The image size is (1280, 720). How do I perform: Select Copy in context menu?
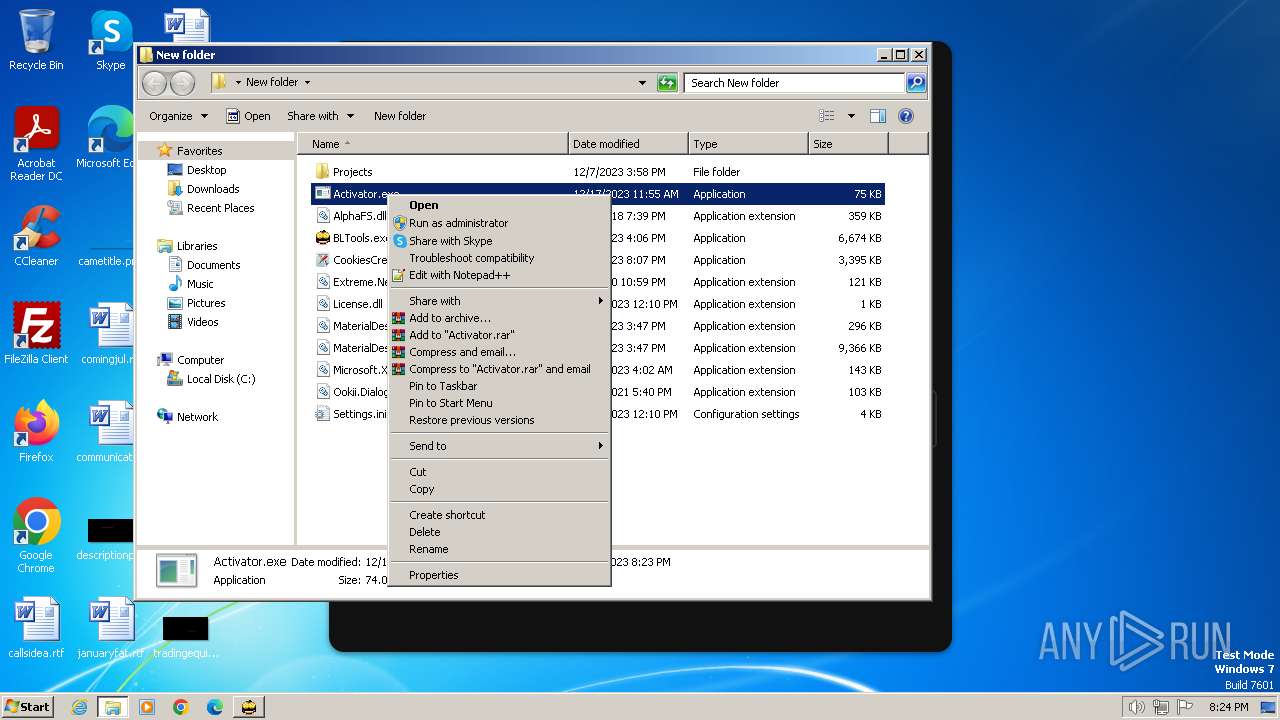coord(499,489)
